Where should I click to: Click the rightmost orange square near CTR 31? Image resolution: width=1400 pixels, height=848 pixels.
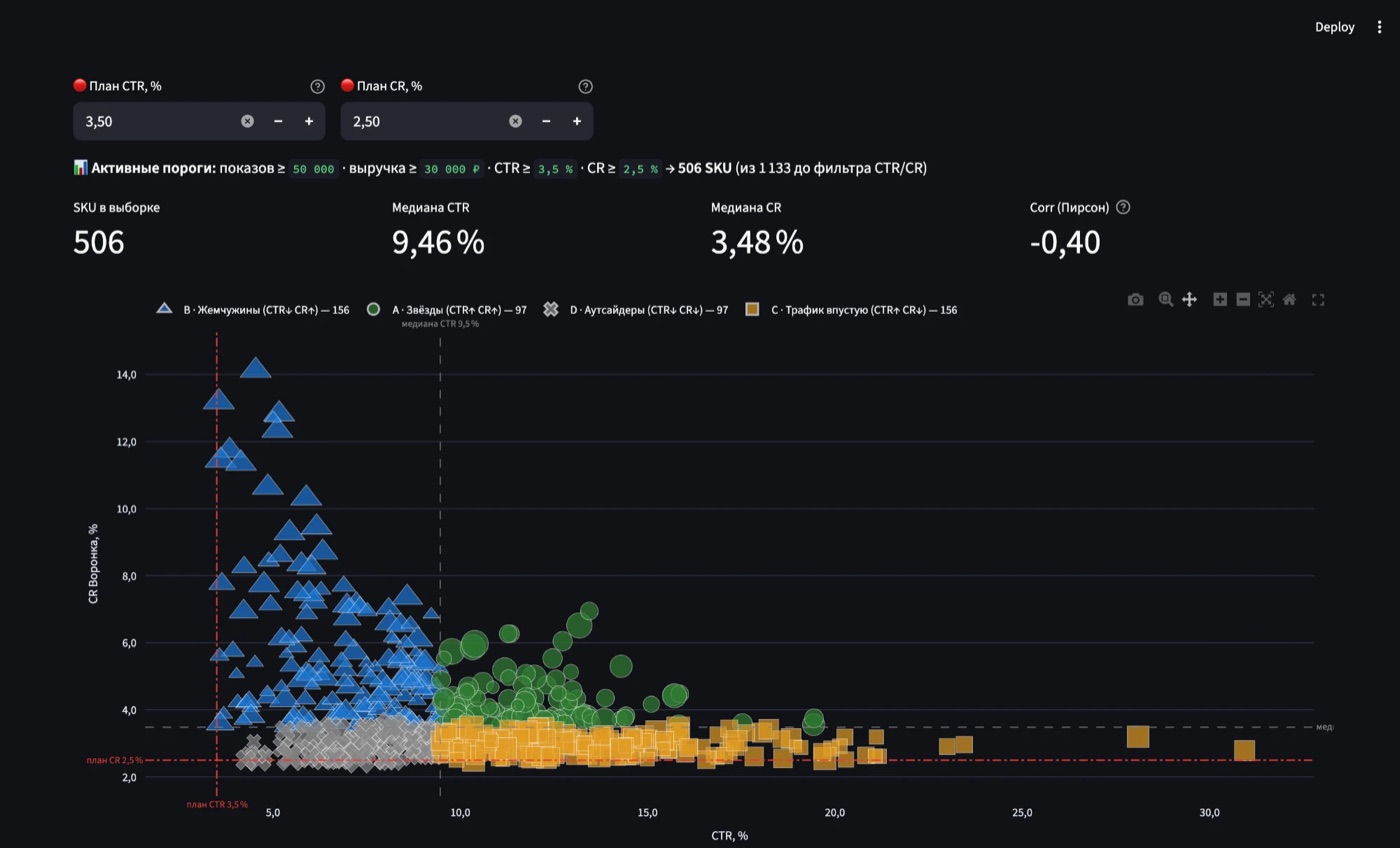tap(1244, 750)
